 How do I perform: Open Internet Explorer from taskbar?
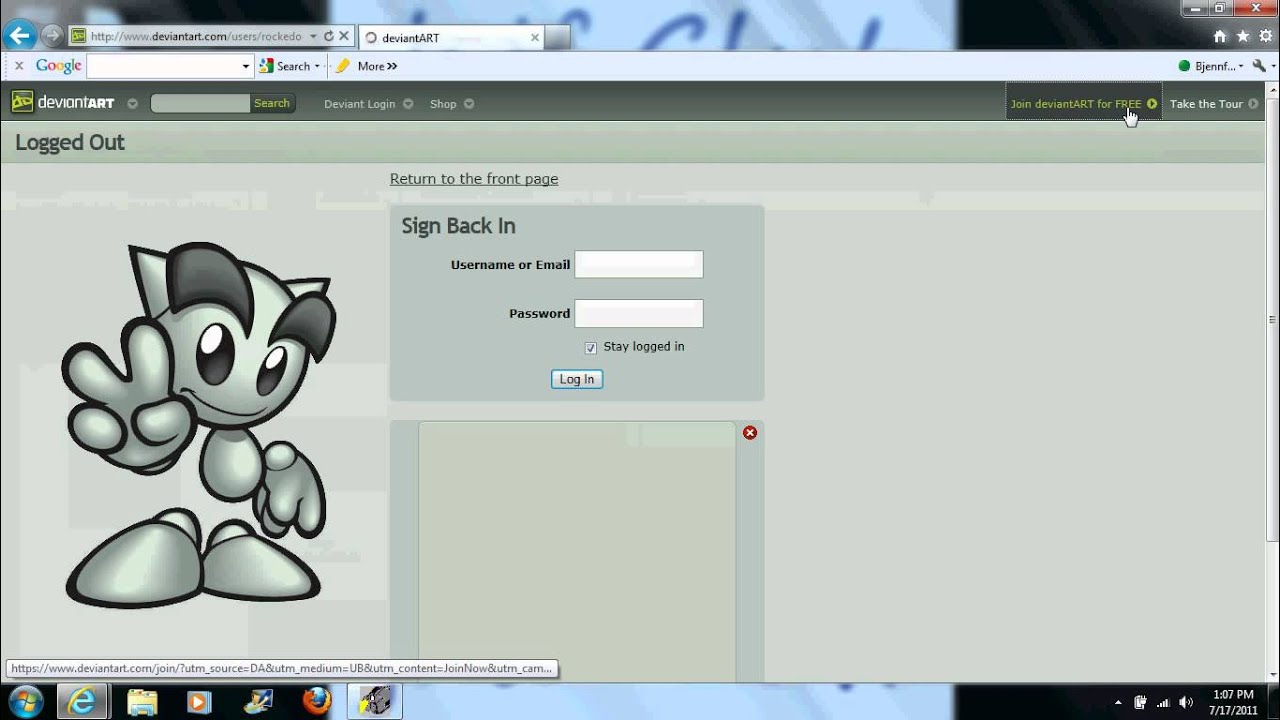click(x=82, y=701)
